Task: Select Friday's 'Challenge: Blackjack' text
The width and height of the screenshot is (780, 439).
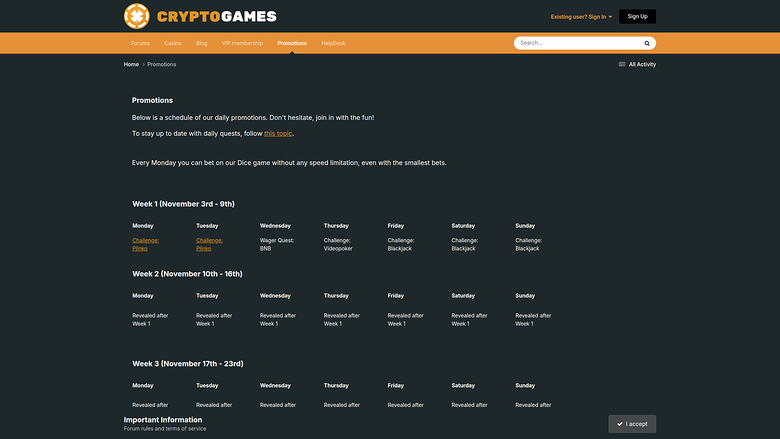Action: pos(401,244)
